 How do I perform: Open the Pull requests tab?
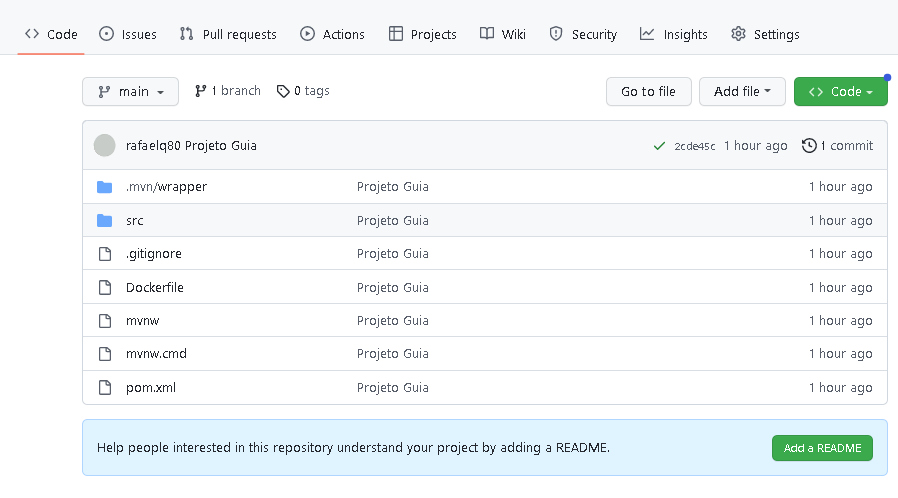[x=228, y=34]
